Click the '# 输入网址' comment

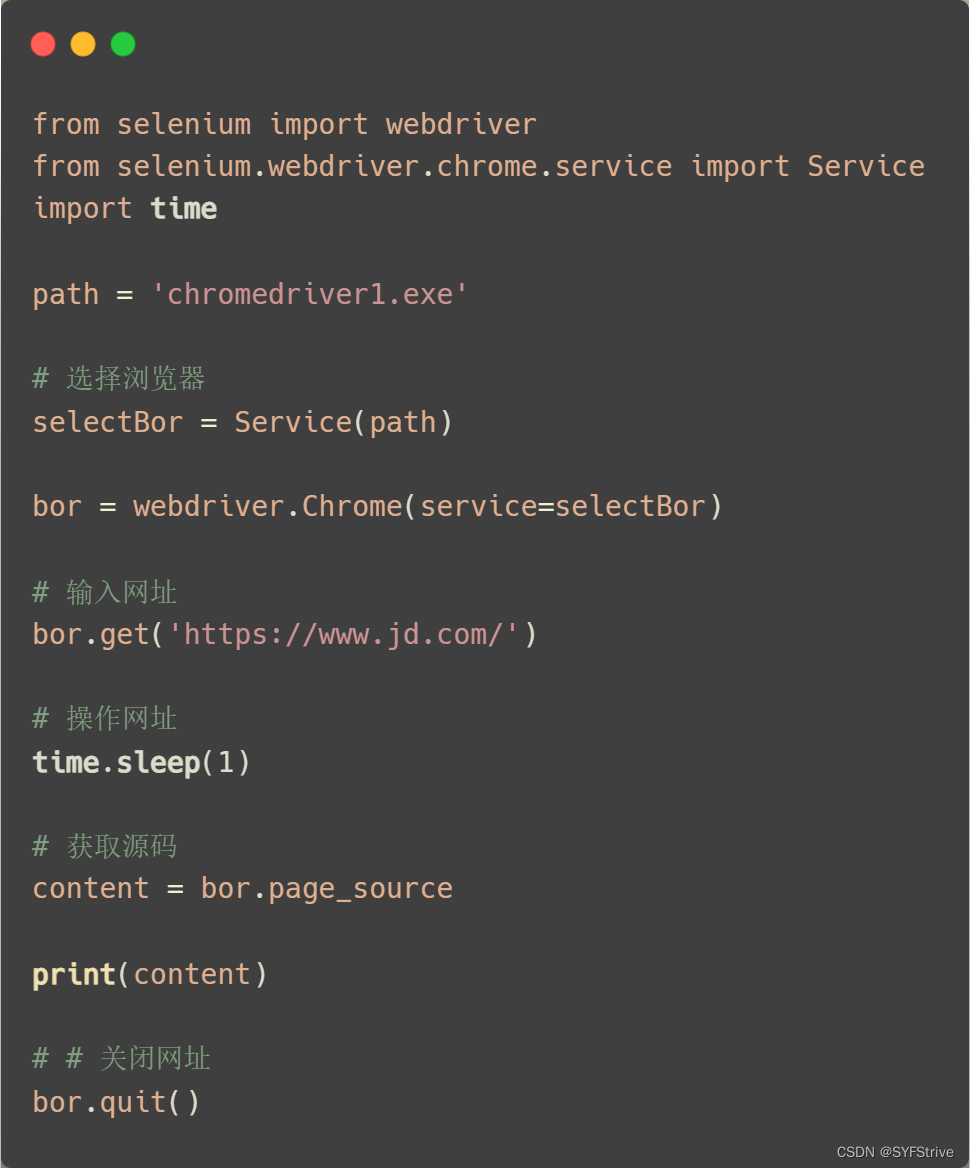pyautogui.click(x=105, y=592)
